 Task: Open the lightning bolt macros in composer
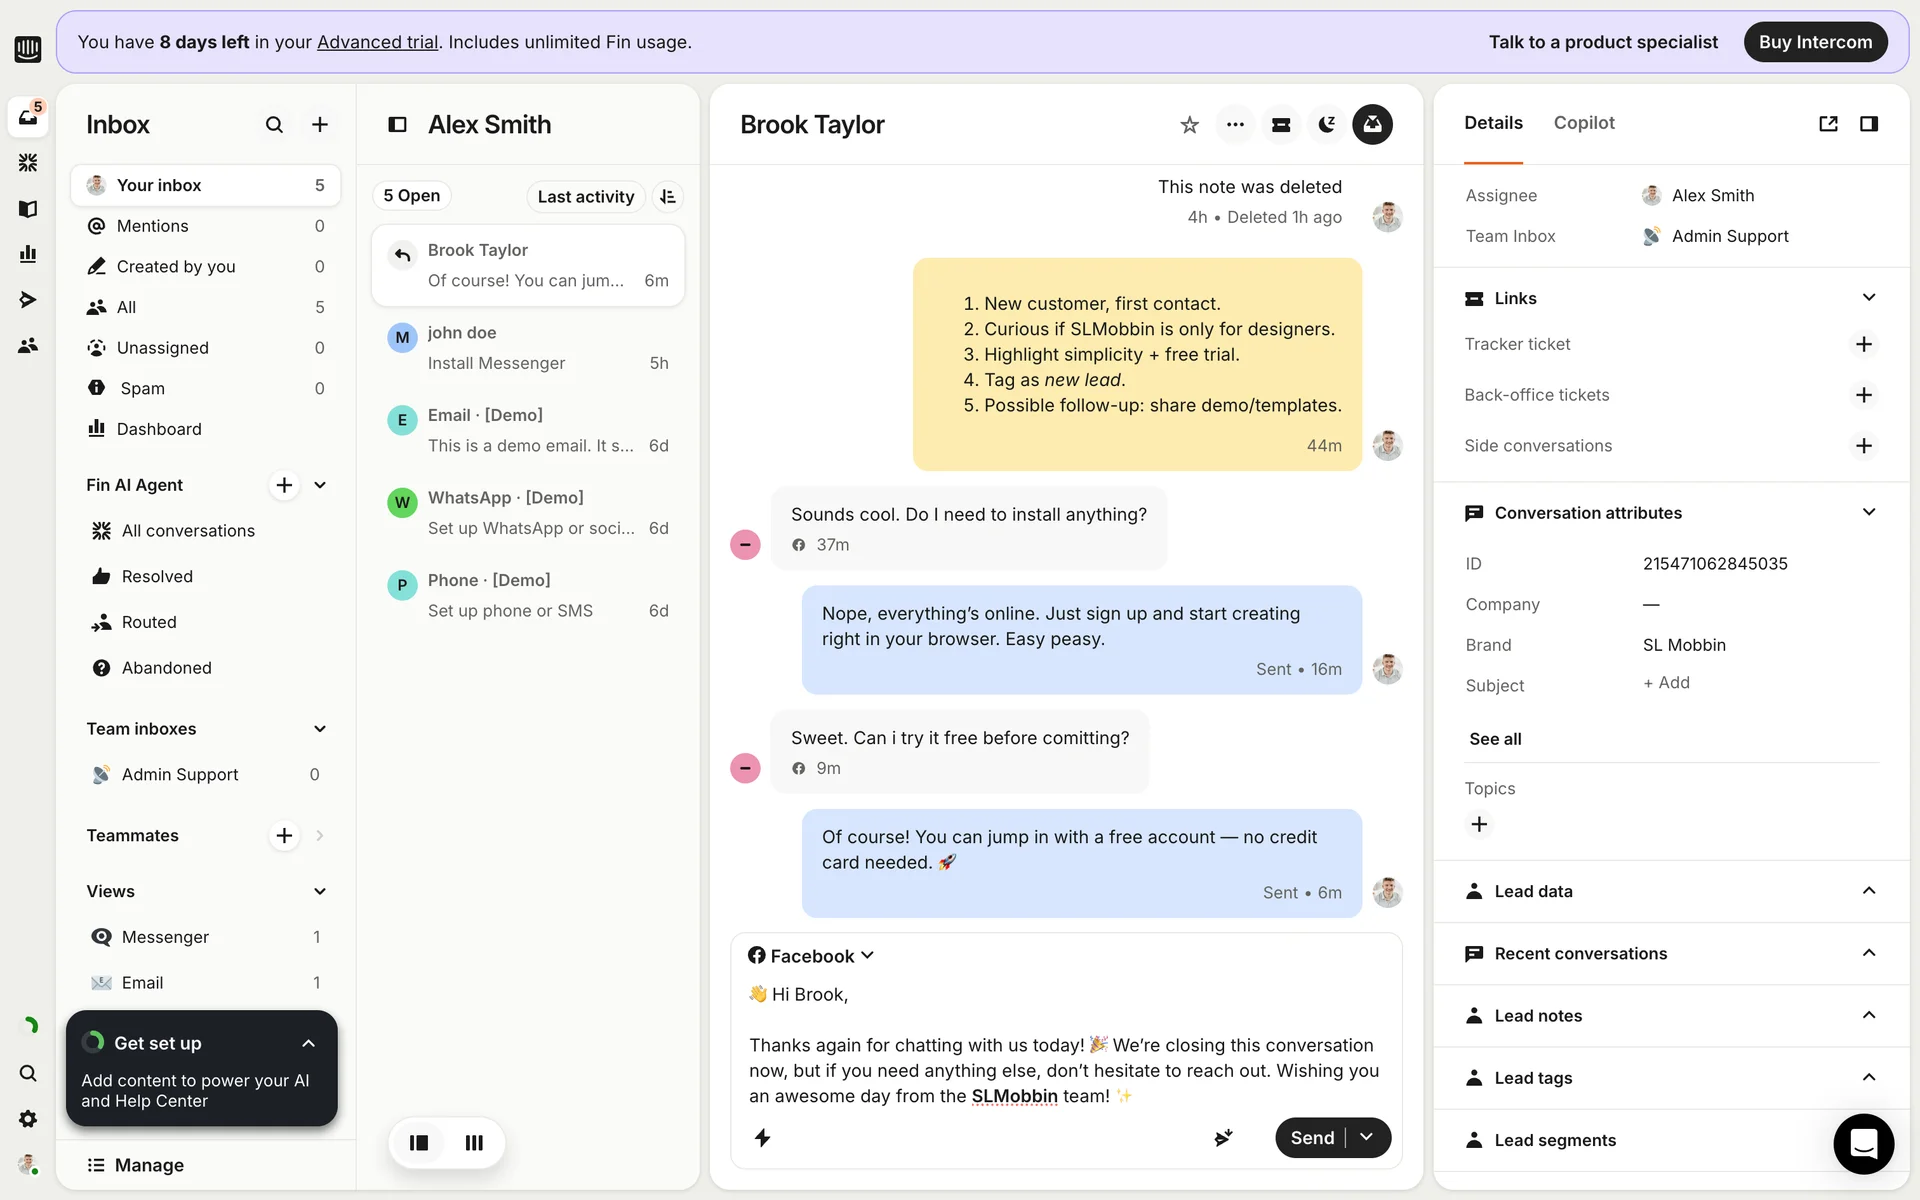(762, 1138)
